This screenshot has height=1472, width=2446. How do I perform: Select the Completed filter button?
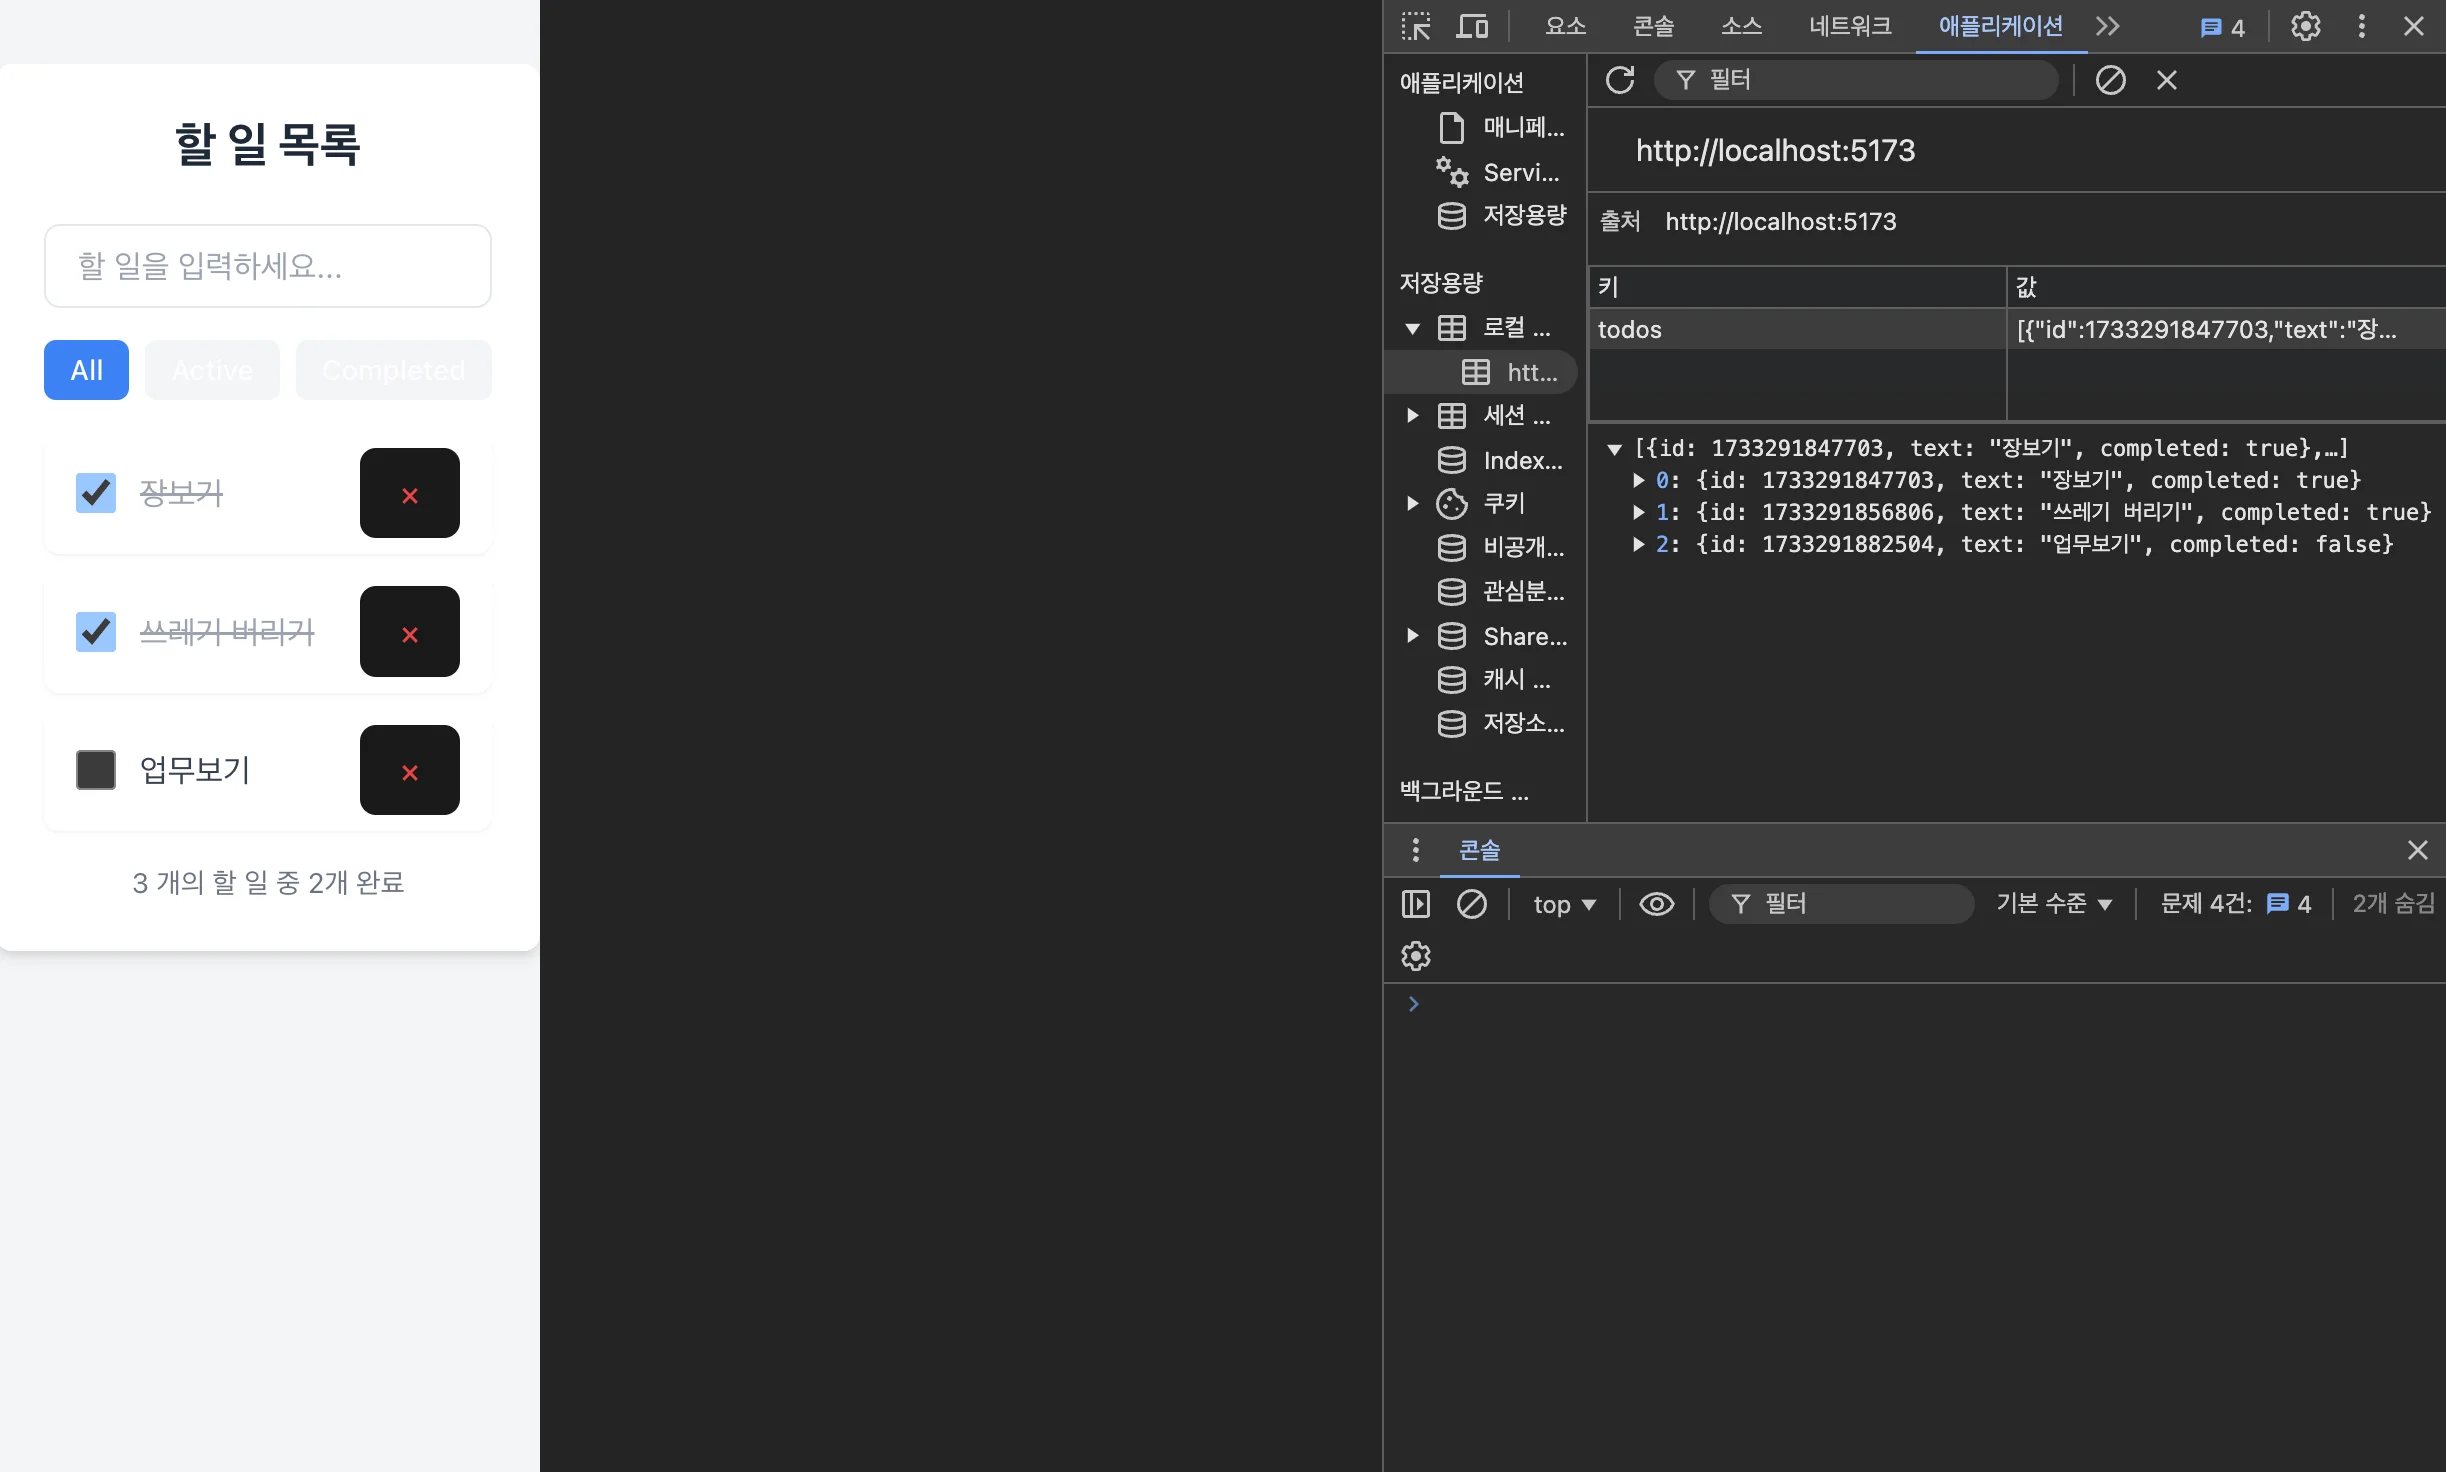393,370
